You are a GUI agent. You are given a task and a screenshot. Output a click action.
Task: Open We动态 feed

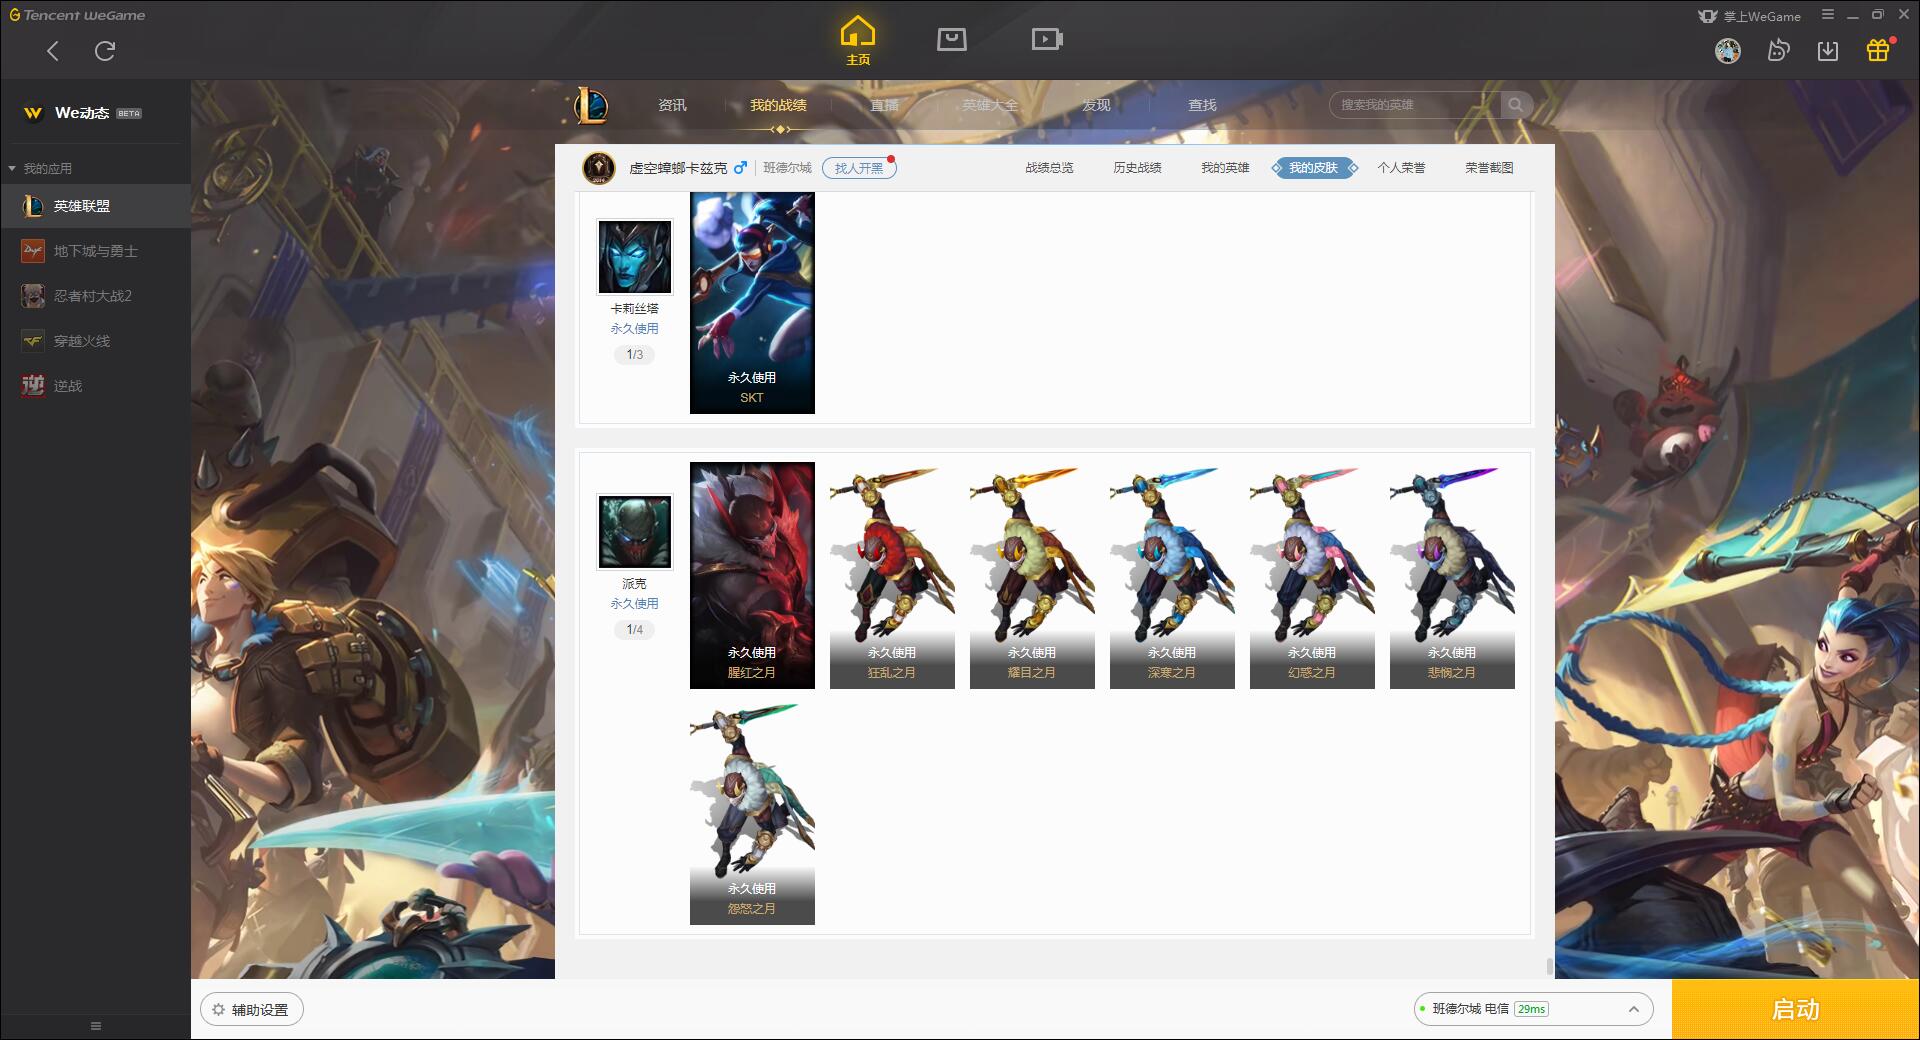click(x=95, y=113)
